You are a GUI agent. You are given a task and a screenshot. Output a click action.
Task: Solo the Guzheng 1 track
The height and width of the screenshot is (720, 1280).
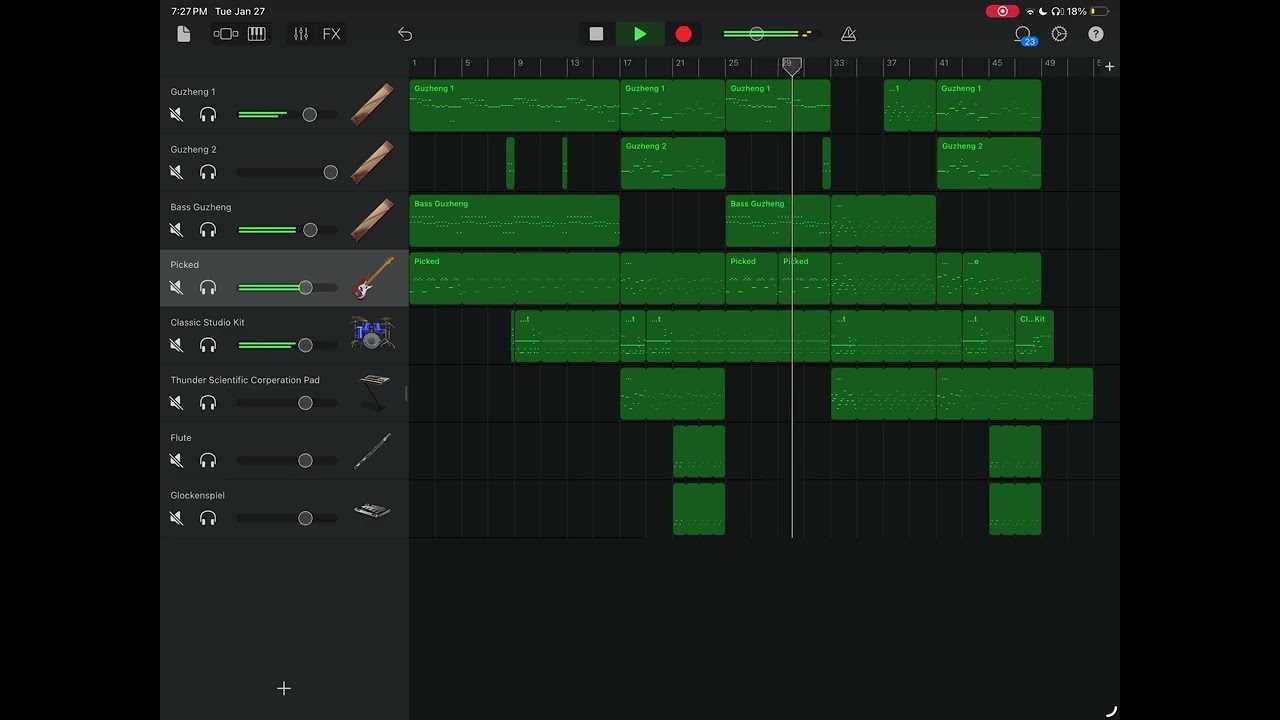click(208, 115)
